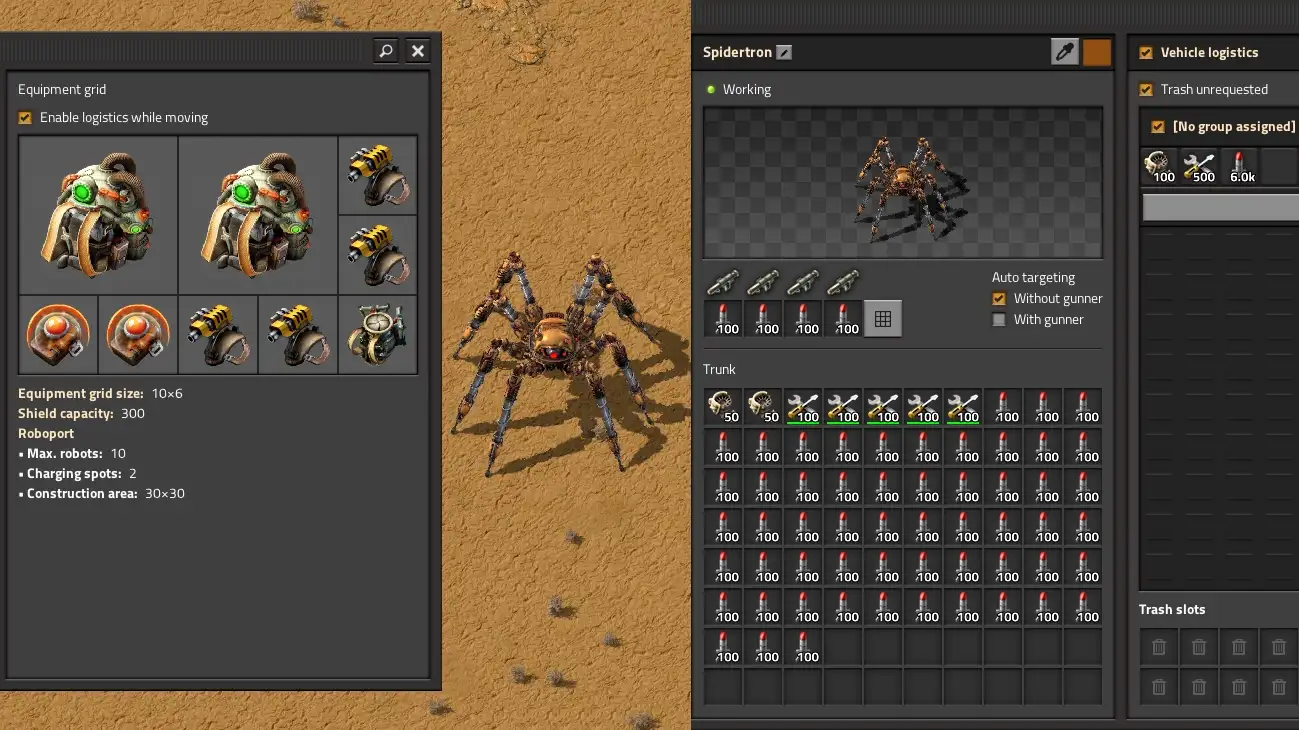Select the rocket ammo in the first ammo slot

(x=724, y=320)
